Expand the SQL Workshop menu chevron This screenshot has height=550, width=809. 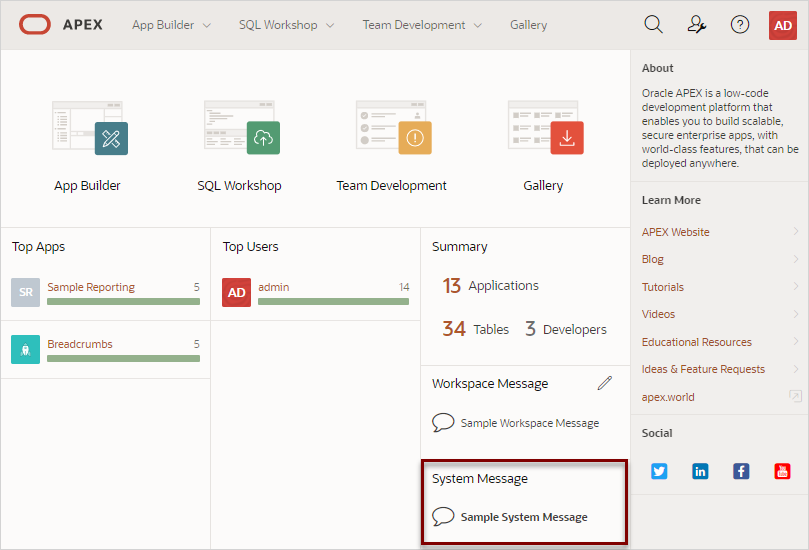pyautogui.click(x=330, y=25)
